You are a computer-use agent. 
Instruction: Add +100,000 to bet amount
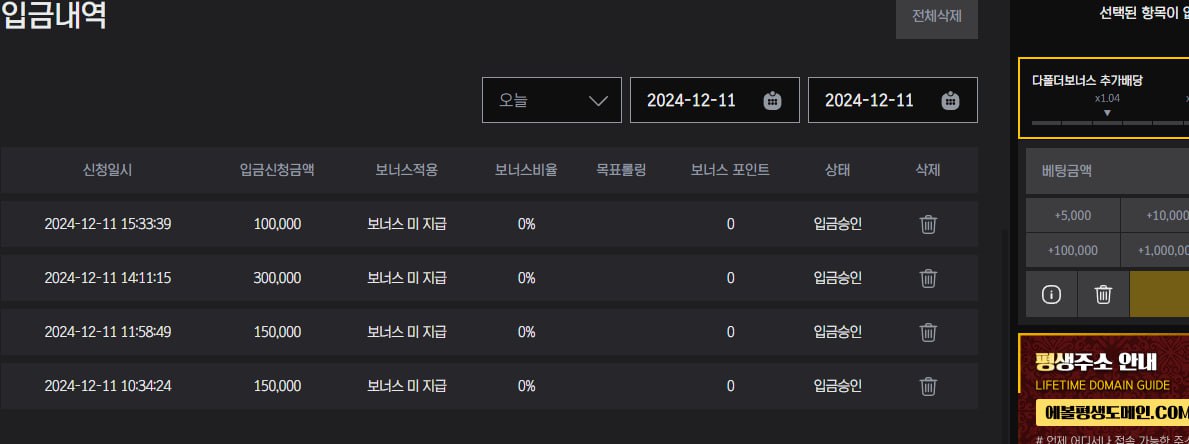(x=1073, y=250)
